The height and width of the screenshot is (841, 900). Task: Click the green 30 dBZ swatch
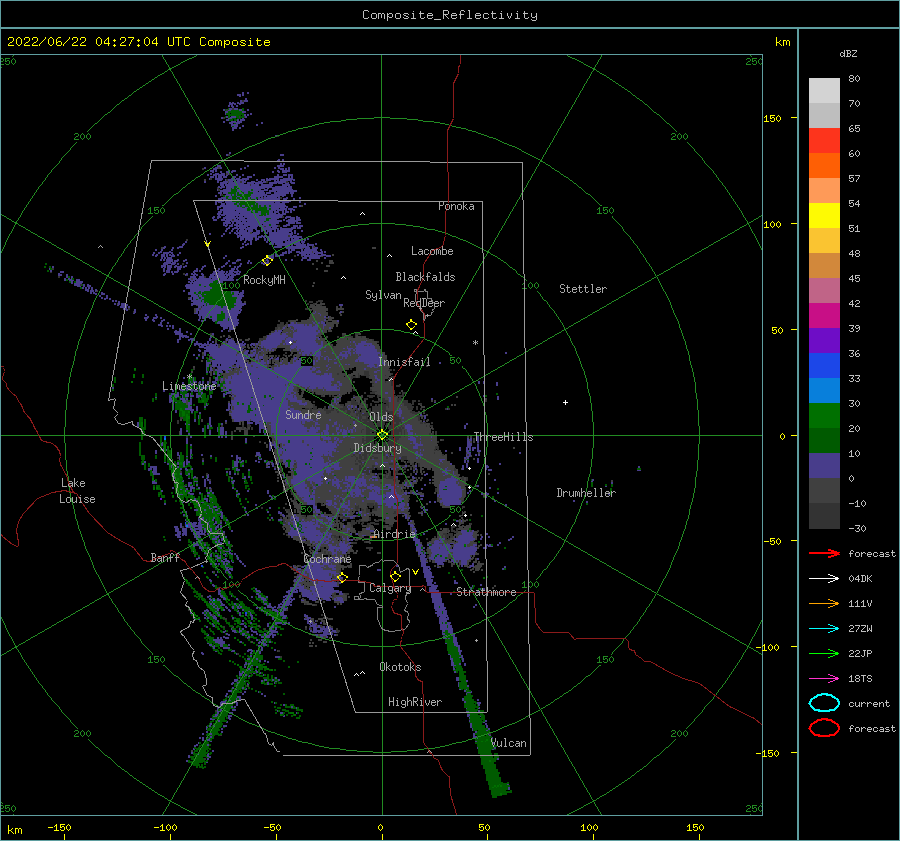tap(824, 415)
